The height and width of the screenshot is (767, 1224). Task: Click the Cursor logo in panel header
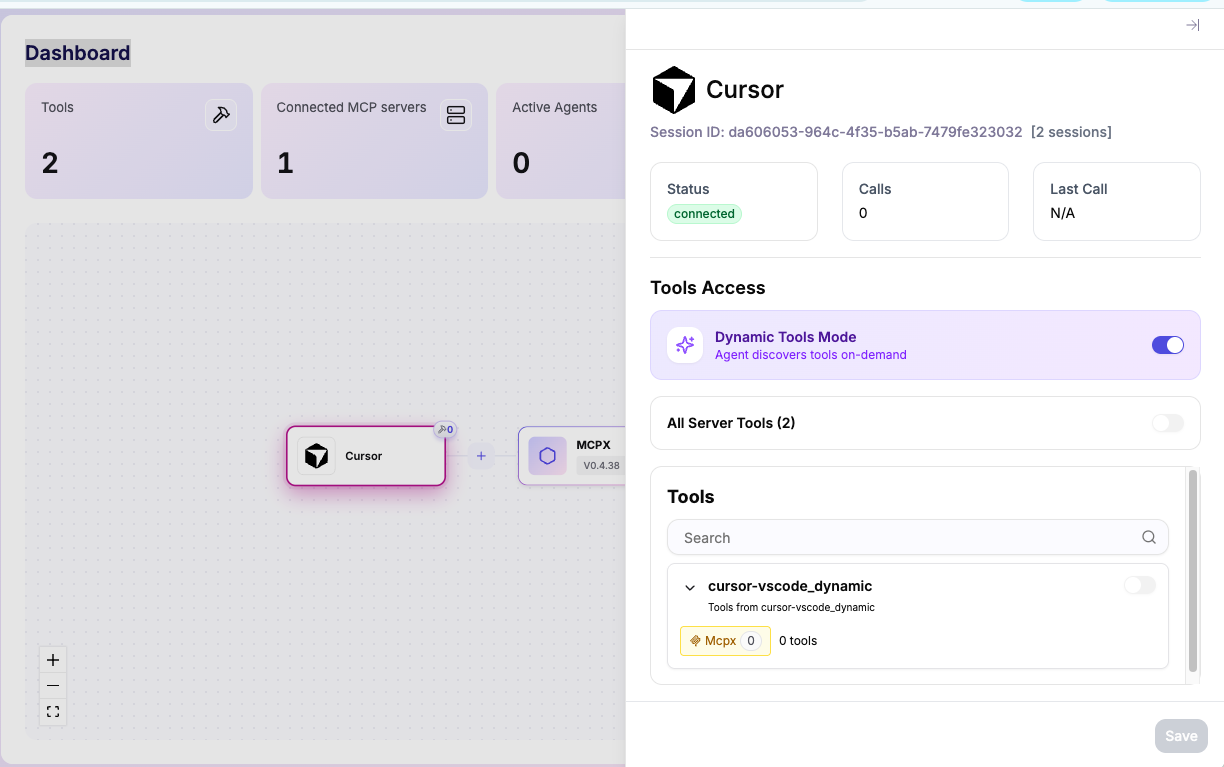click(673, 90)
